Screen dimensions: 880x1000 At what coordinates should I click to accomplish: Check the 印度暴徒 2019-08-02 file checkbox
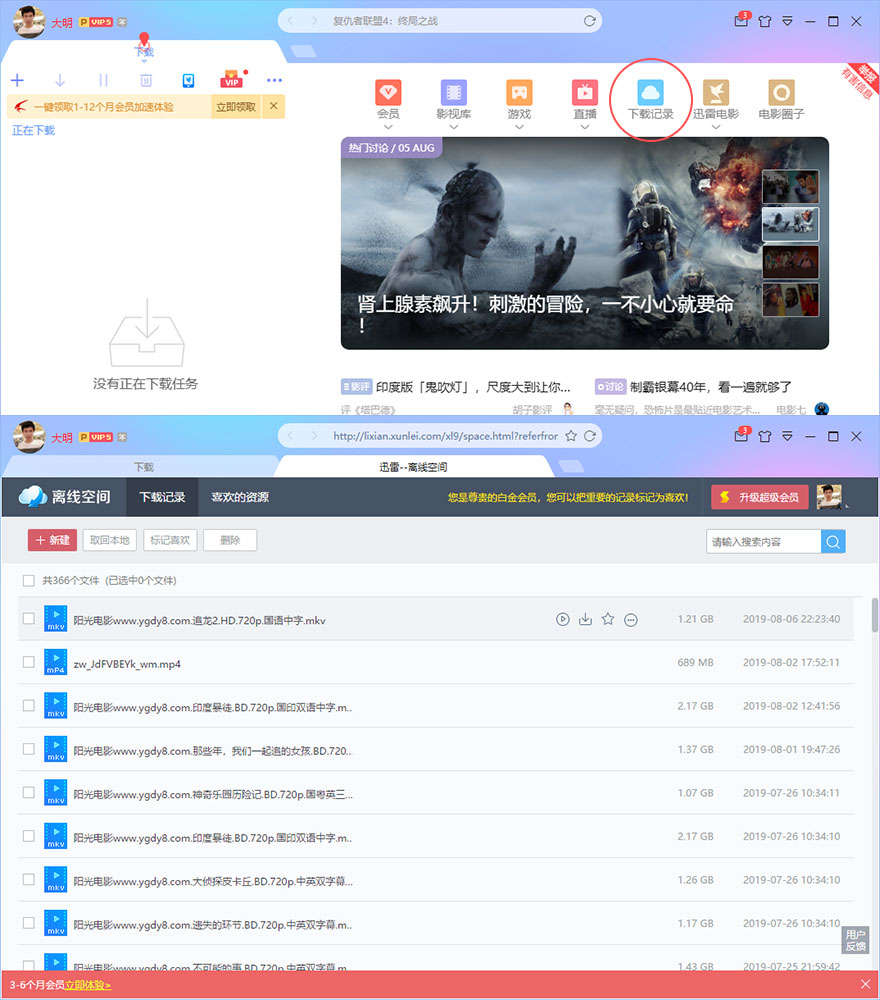pos(28,705)
